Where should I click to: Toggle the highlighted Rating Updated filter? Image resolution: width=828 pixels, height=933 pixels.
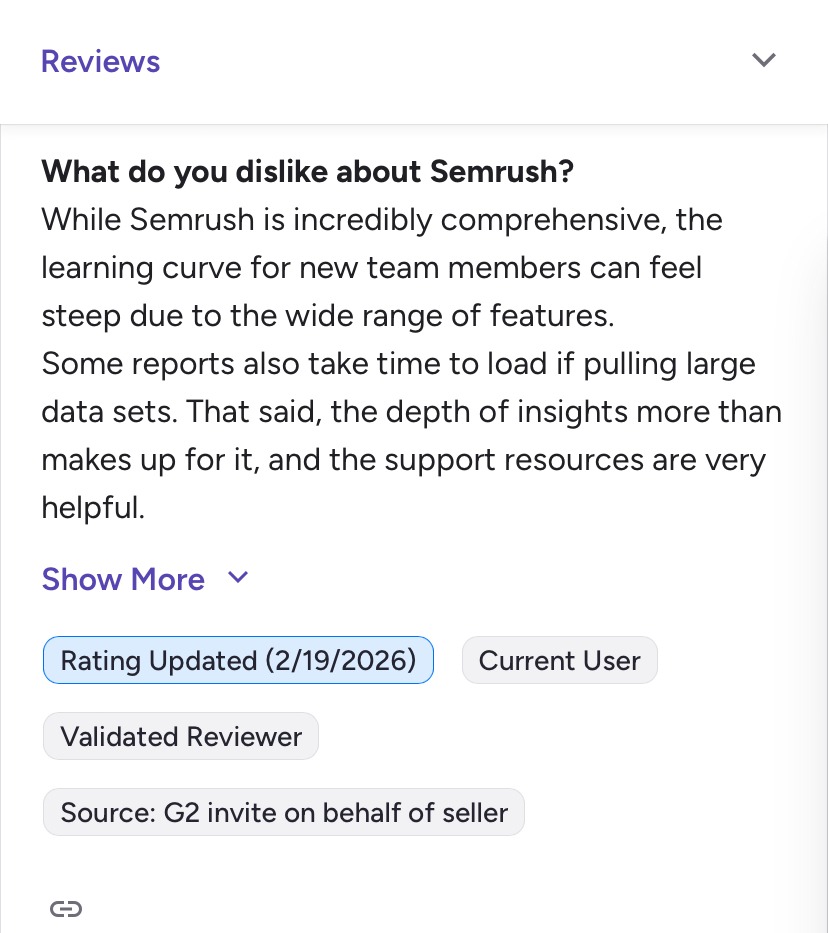point(238,660)
